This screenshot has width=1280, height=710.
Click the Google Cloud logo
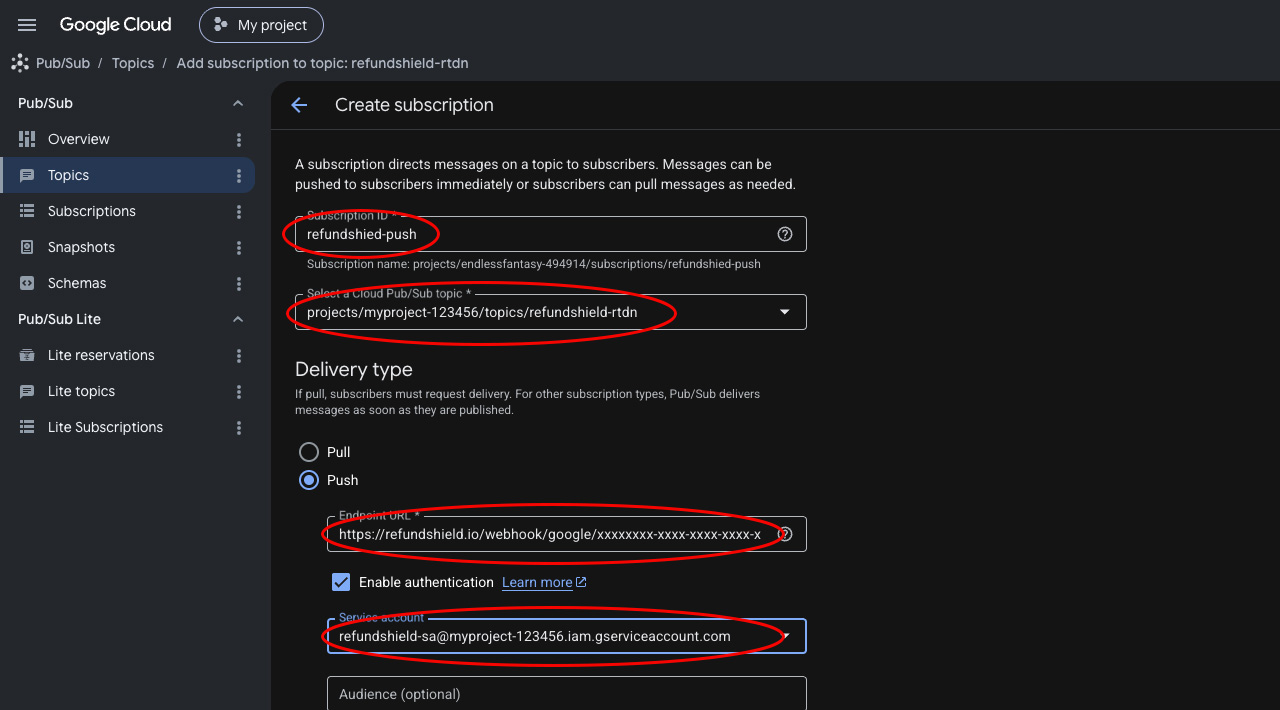point(115,25)
